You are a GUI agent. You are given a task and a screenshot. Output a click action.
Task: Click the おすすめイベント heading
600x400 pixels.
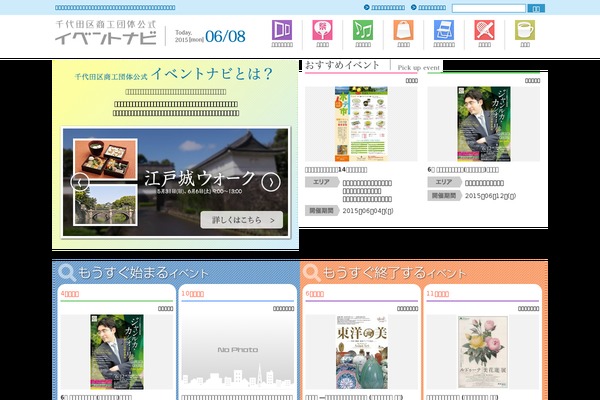pyautogui.click(x=342, y=65)
